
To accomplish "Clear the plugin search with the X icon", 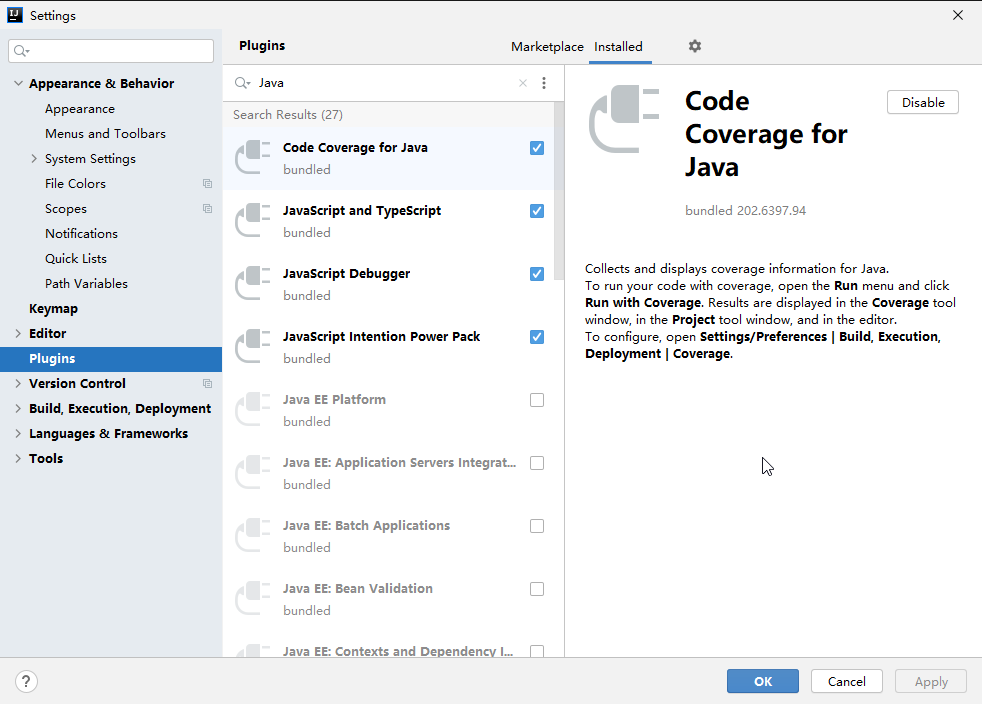I will click(x=521, y=82).
